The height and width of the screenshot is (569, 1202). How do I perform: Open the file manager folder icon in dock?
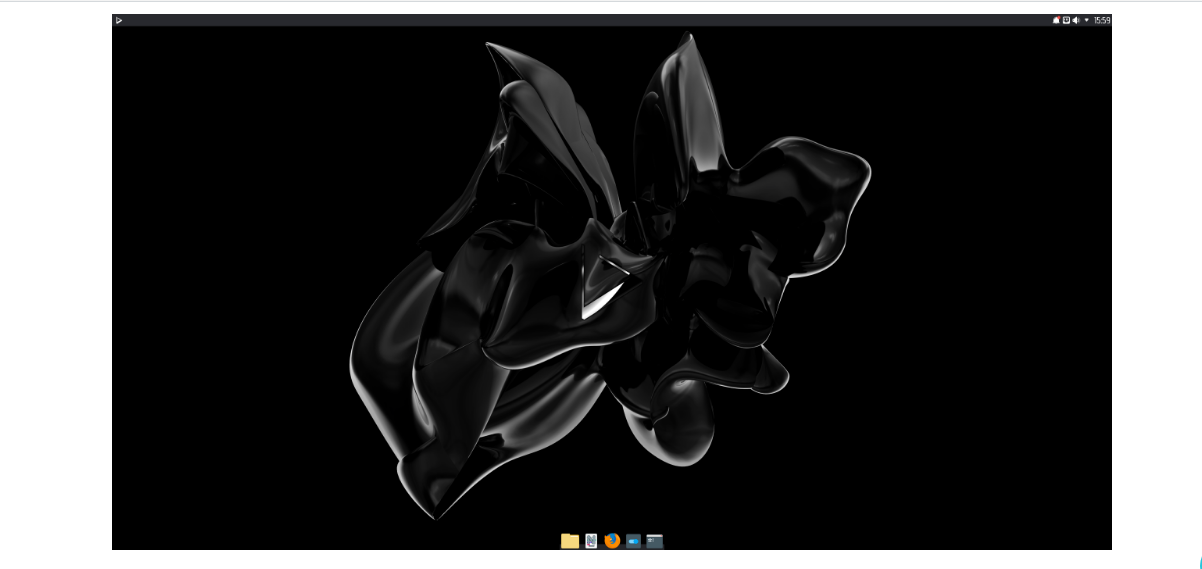point(570,541)
